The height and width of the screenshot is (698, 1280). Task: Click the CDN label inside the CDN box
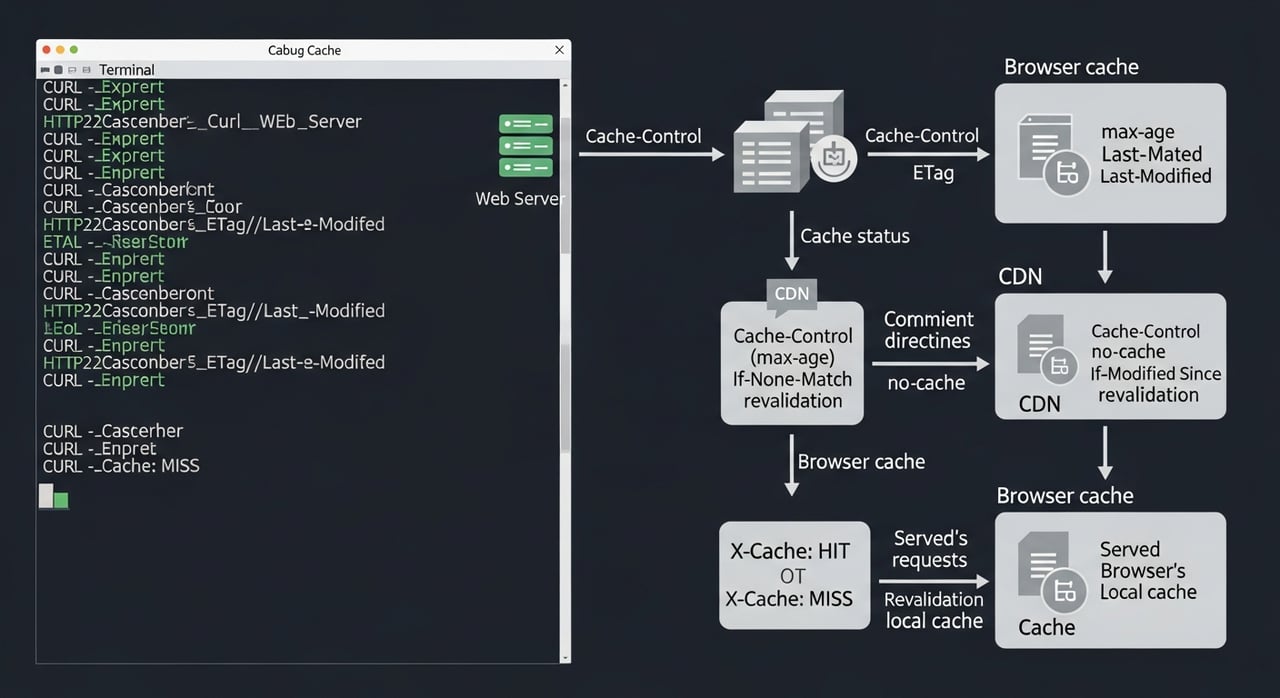click(1039, 404)
